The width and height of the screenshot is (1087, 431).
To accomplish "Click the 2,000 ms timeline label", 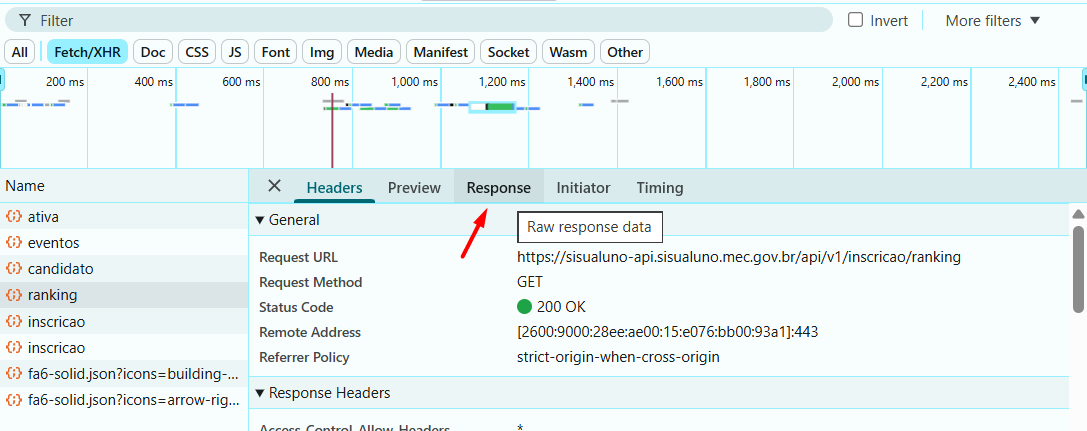I will (x=855, y=82).
